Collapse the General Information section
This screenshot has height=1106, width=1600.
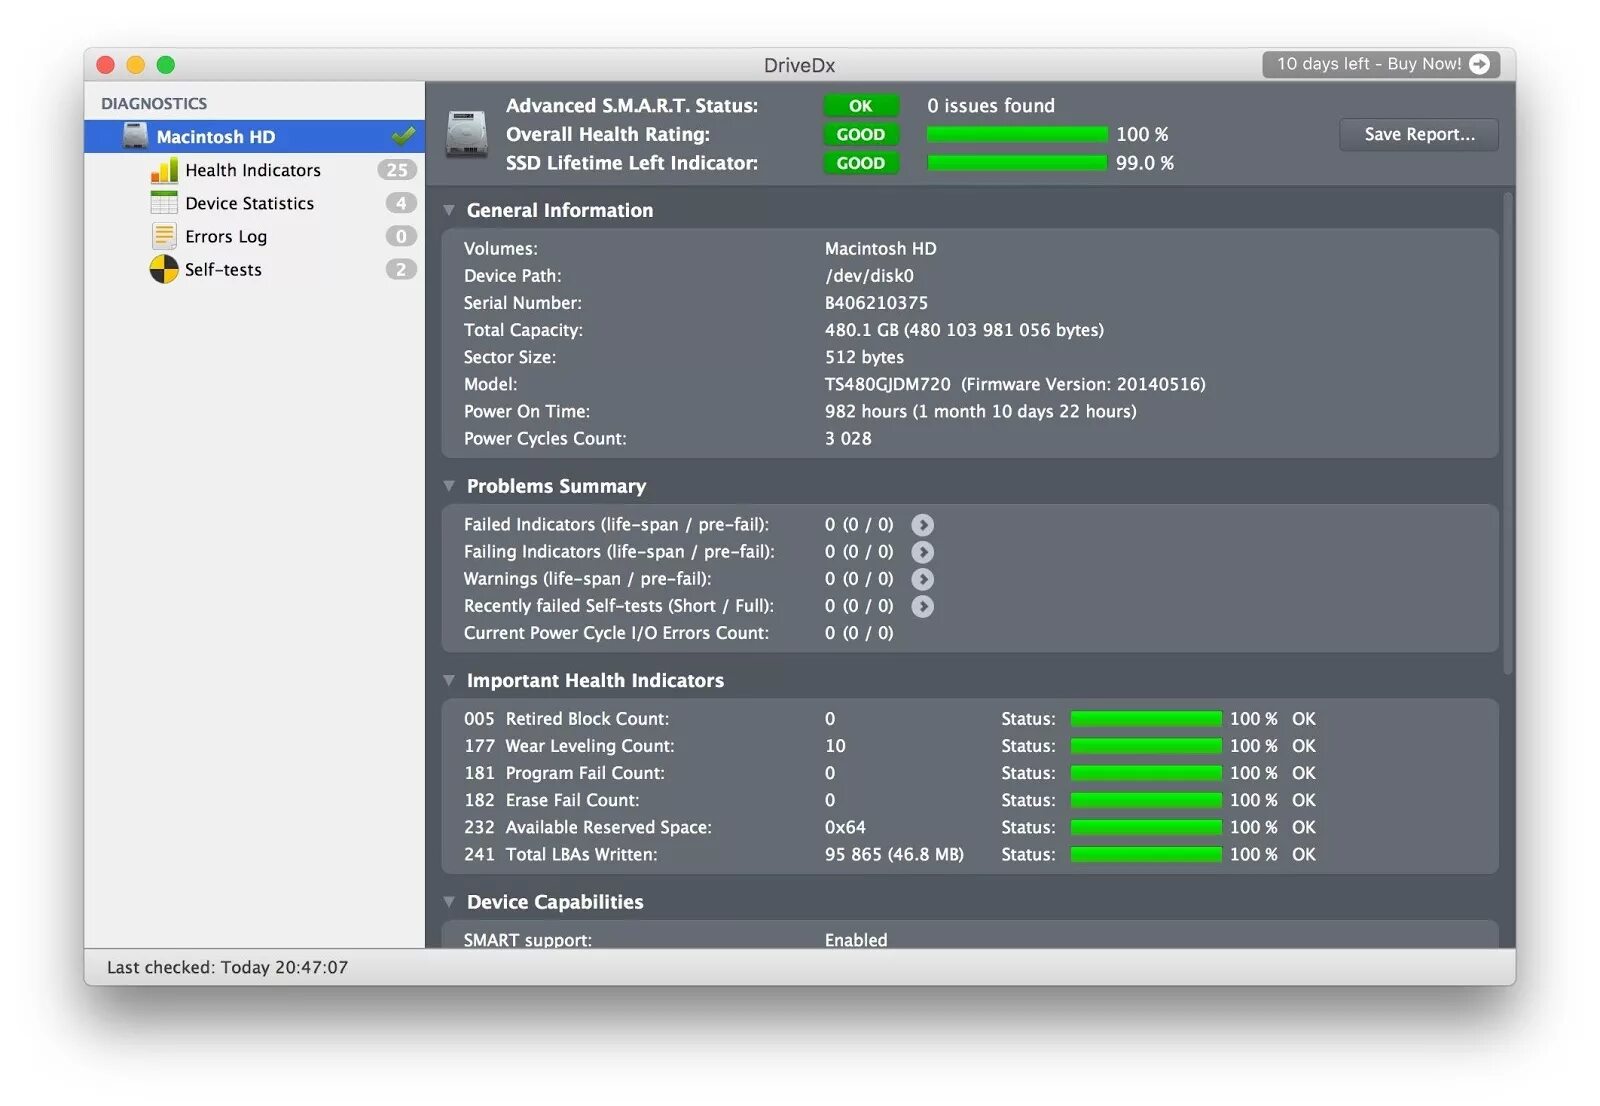[x=449, y=210]
